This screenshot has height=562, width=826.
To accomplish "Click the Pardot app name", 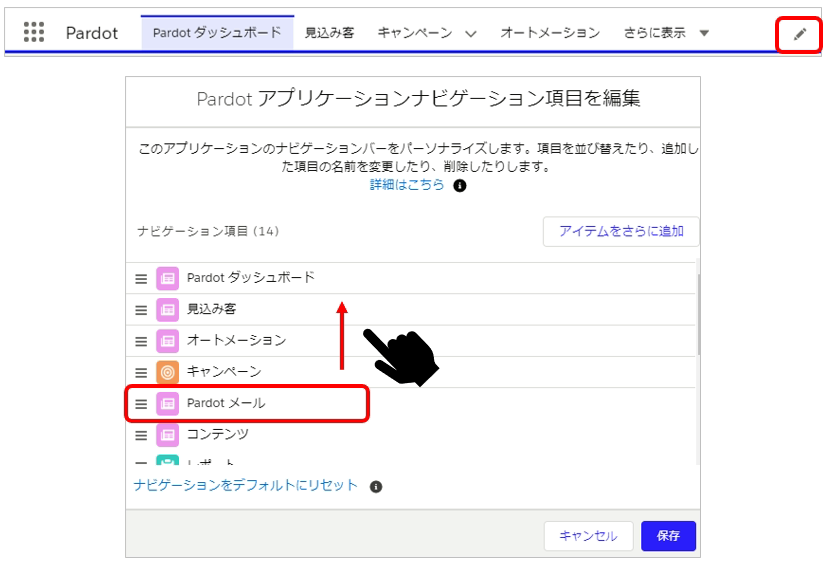I will [x=92, y=33].
